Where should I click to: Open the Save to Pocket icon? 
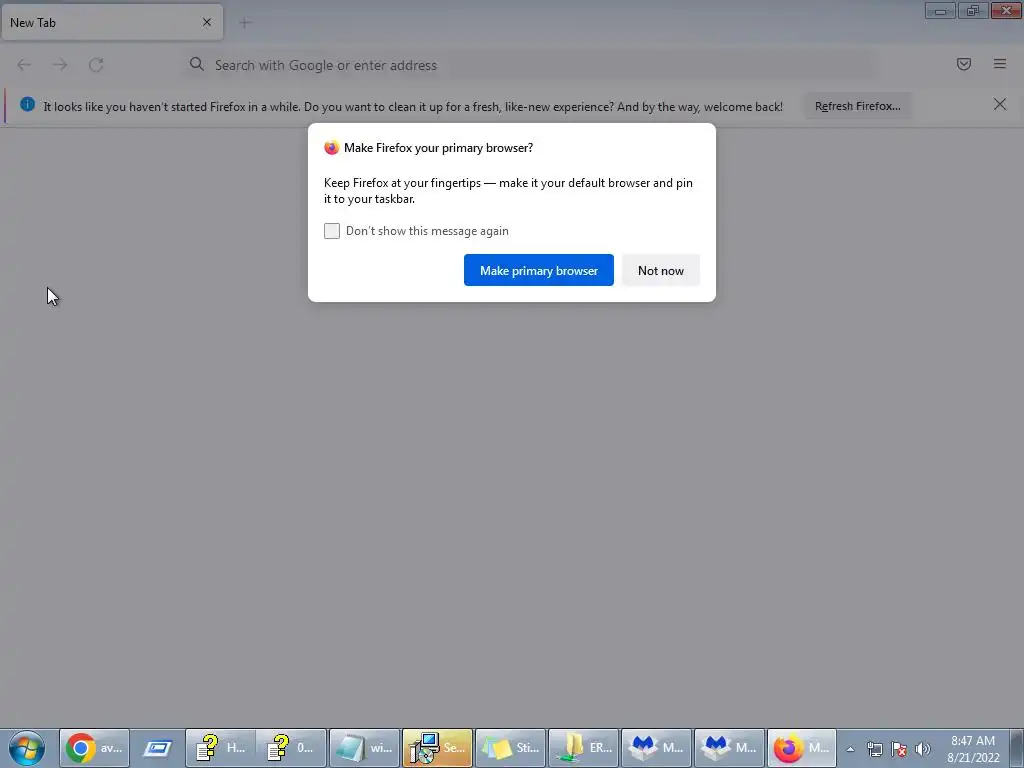pos(963,64)
